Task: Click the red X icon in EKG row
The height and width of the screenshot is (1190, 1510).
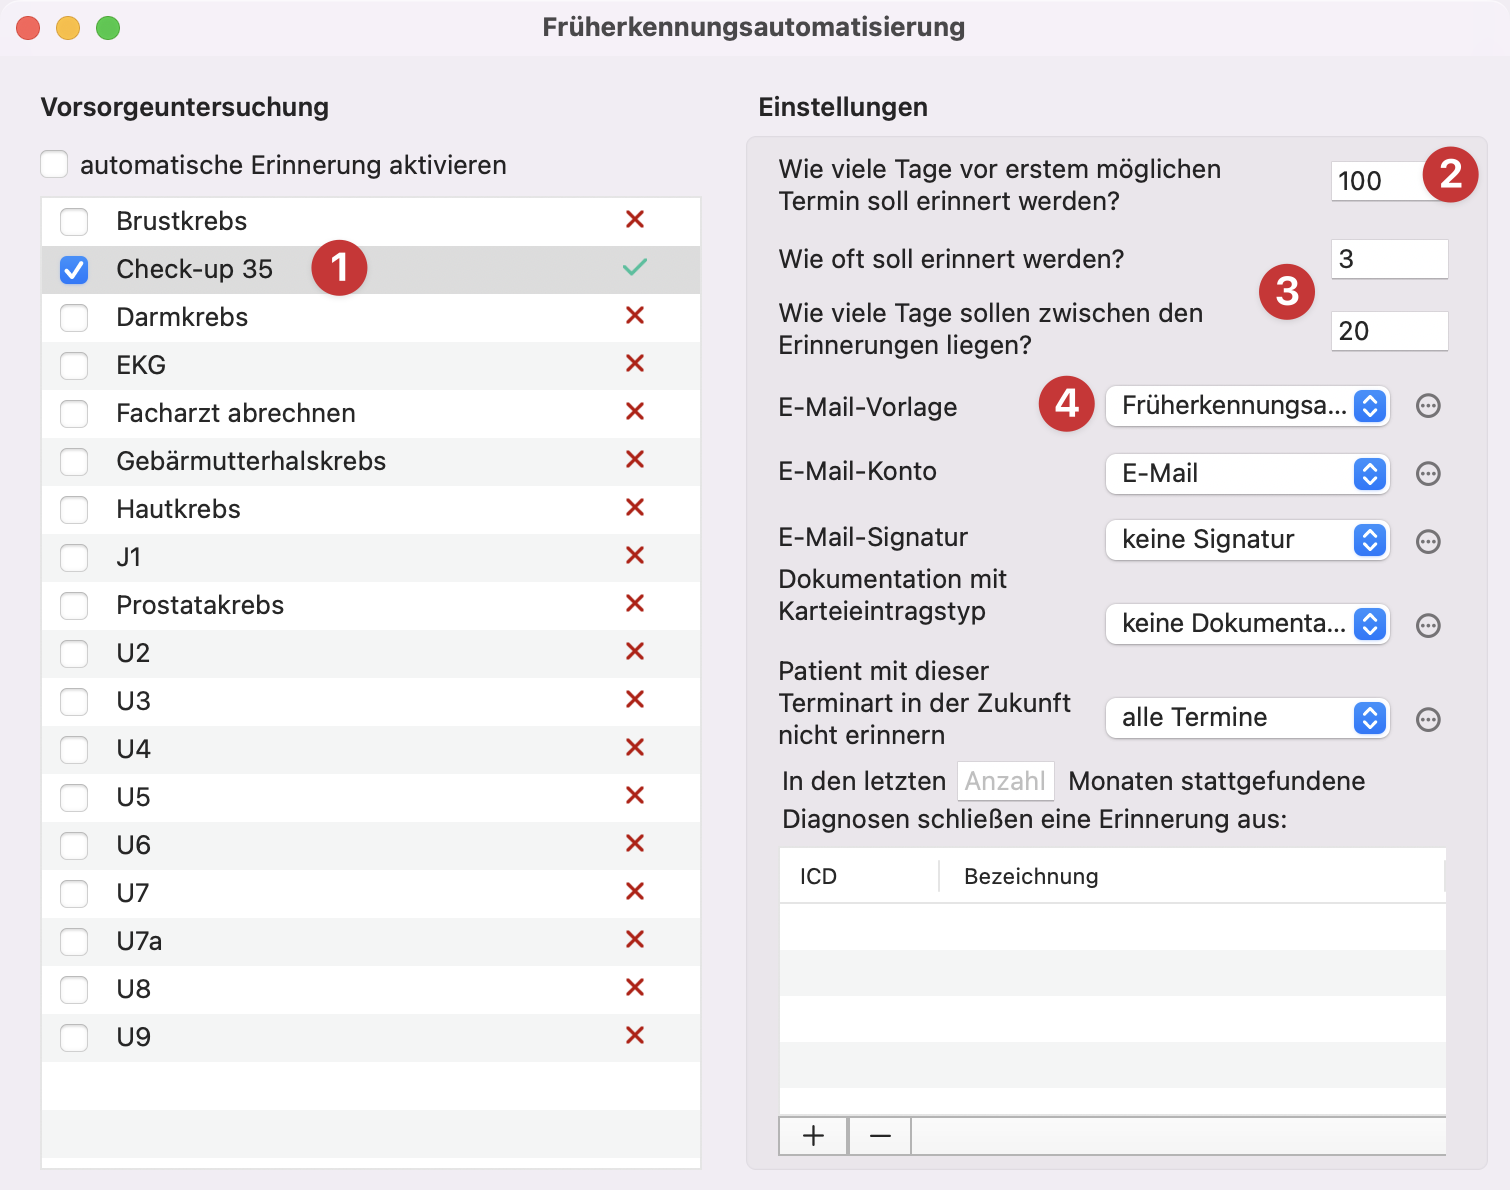Action: pos(634,363)
